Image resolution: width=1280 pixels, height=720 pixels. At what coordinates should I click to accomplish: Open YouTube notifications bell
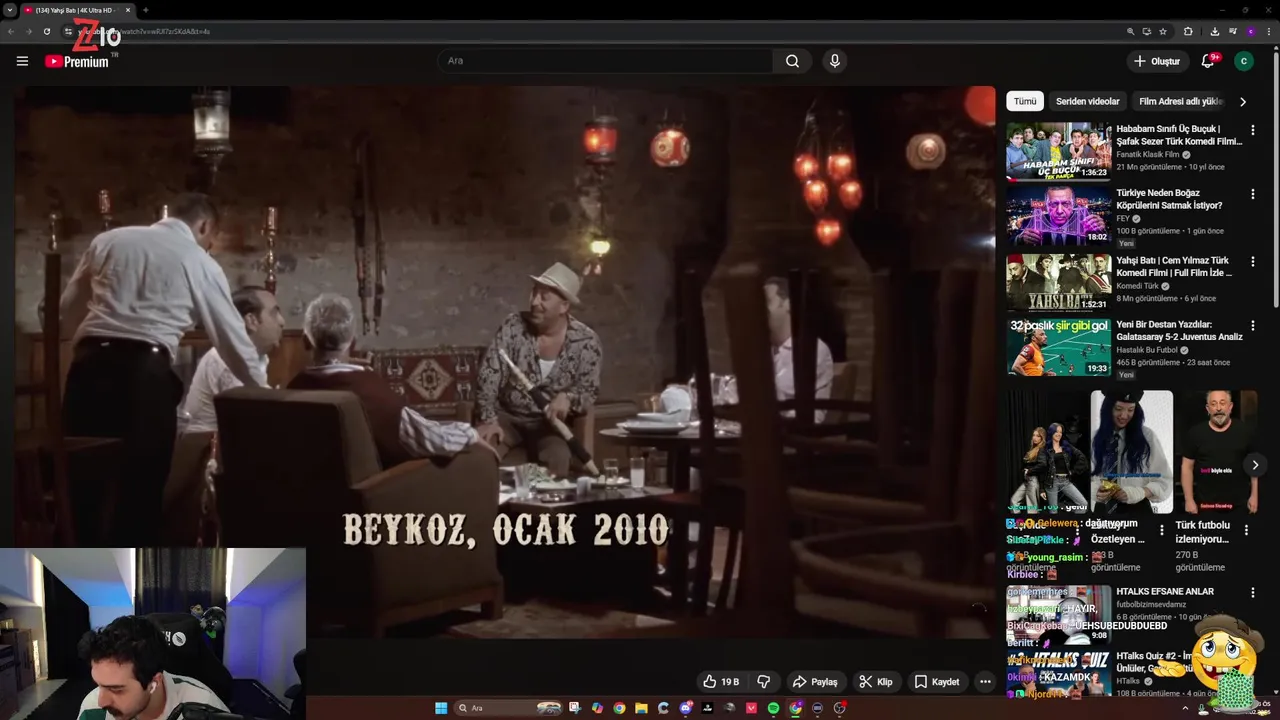point(1208,61)
